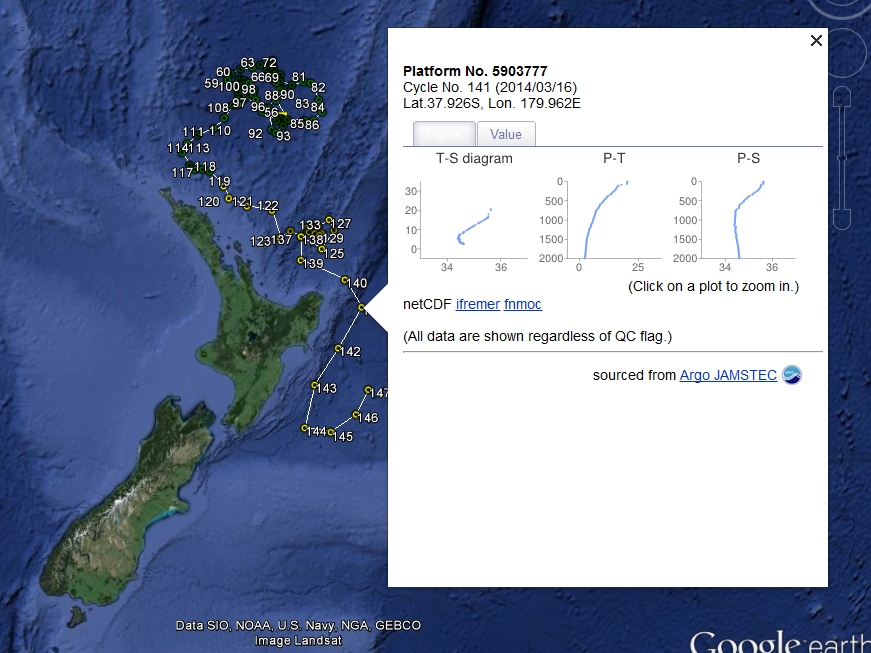Select float marker for cycle 143

(315, 385)
